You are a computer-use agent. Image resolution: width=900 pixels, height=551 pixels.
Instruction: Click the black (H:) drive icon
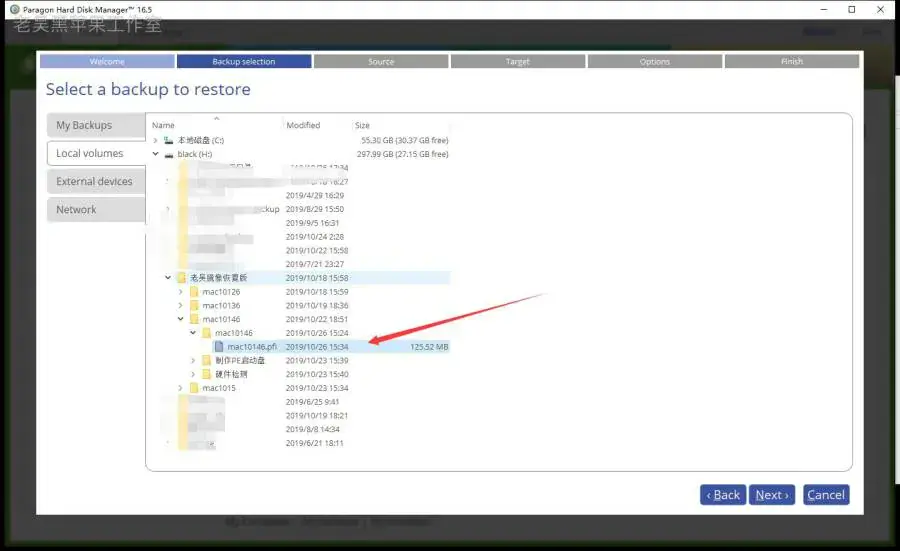tap(169, 154)
